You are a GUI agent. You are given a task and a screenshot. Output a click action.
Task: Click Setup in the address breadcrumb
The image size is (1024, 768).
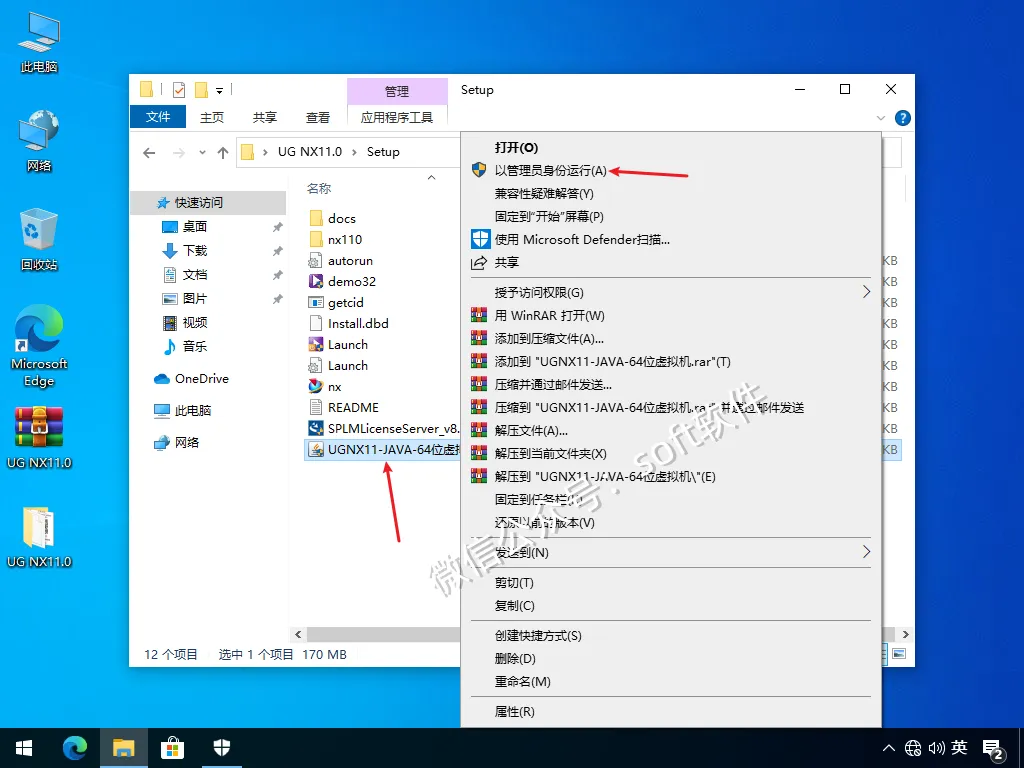point(383,152)
